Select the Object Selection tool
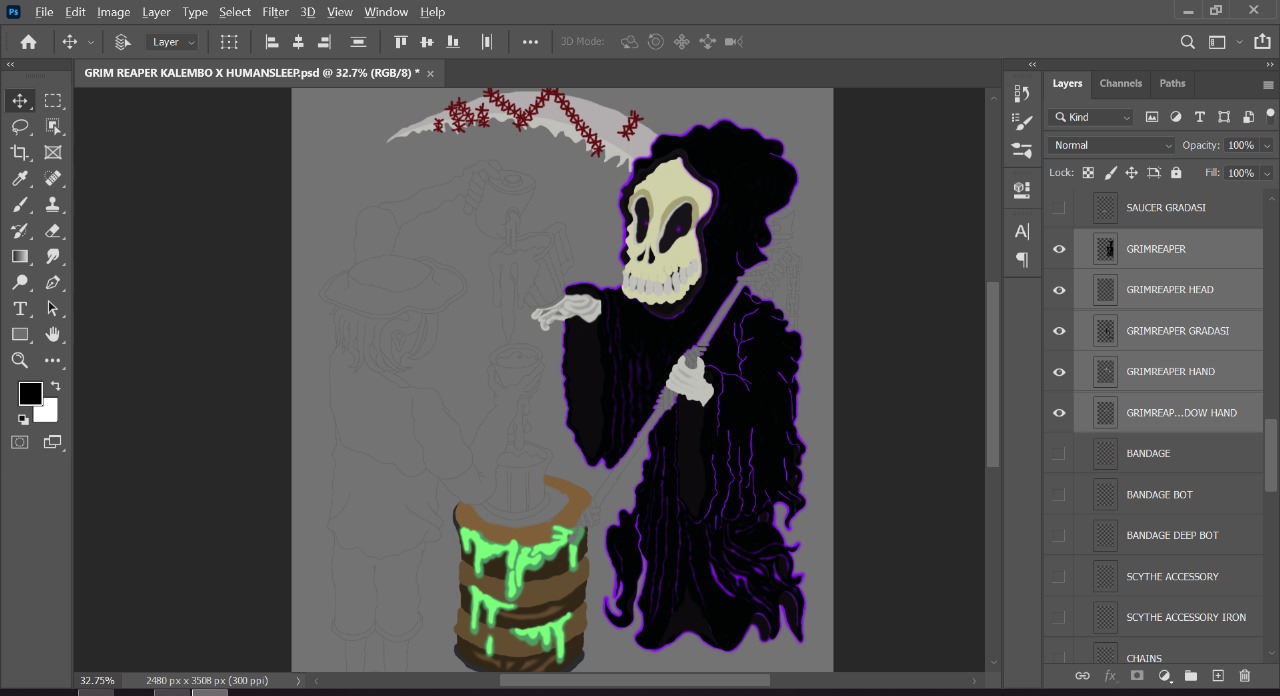The height and width of the screenshot is (696, 1280). click(53, 127)
